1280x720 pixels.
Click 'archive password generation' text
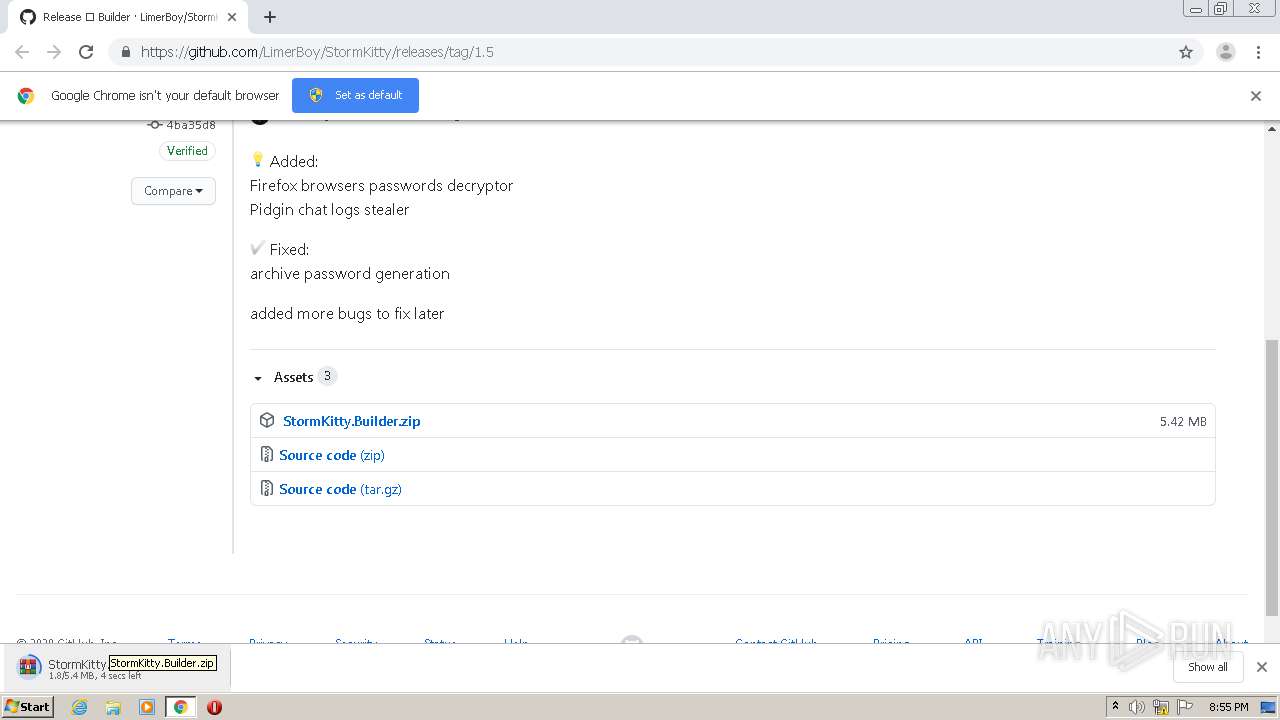pyautogui.click(x=350, y=273)
